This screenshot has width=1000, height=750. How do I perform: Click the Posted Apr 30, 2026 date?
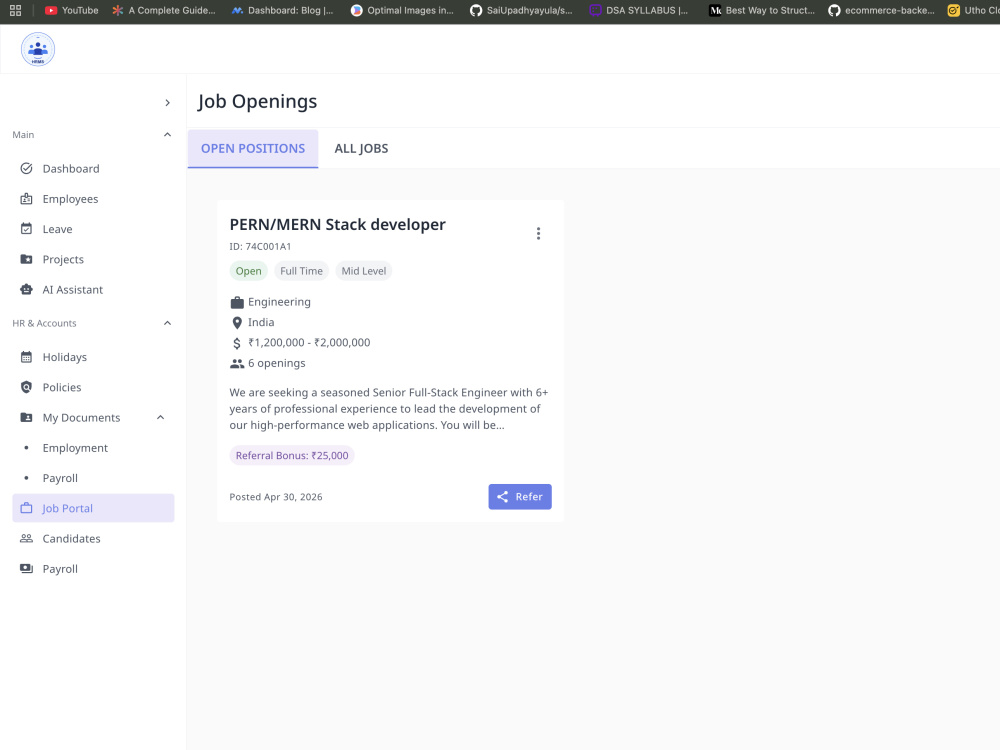coord(276,497)
